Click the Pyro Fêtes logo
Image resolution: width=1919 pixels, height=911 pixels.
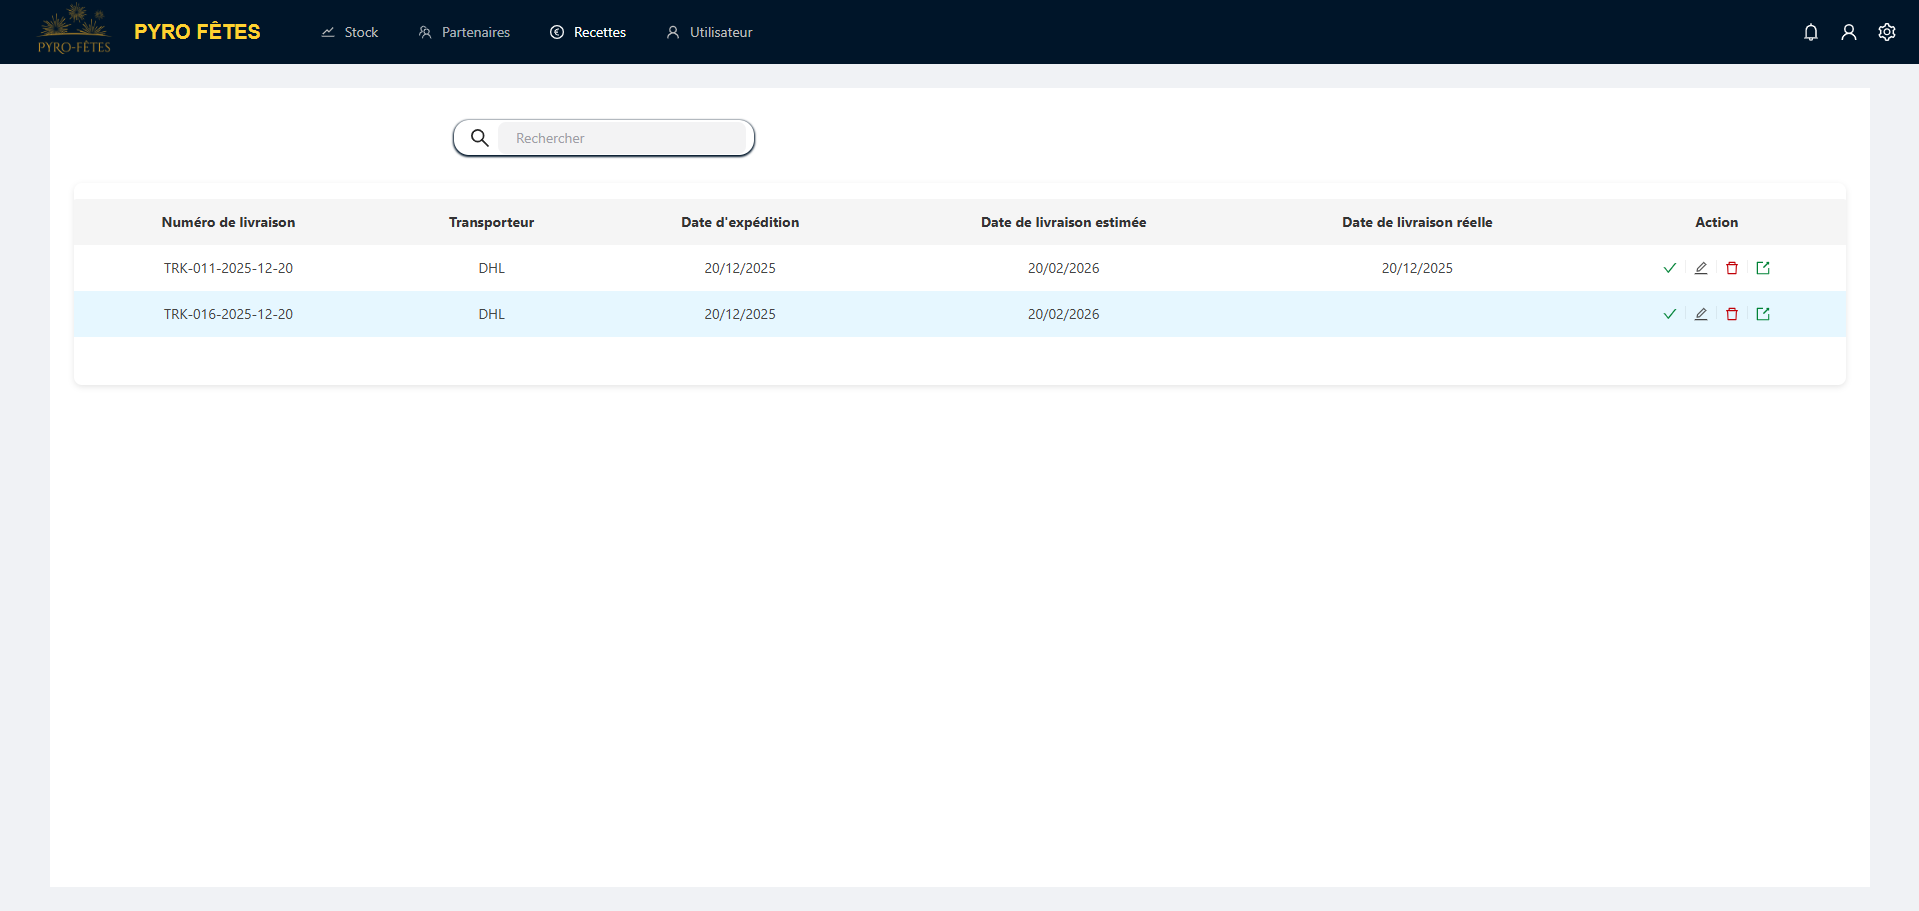pos(74,30)
